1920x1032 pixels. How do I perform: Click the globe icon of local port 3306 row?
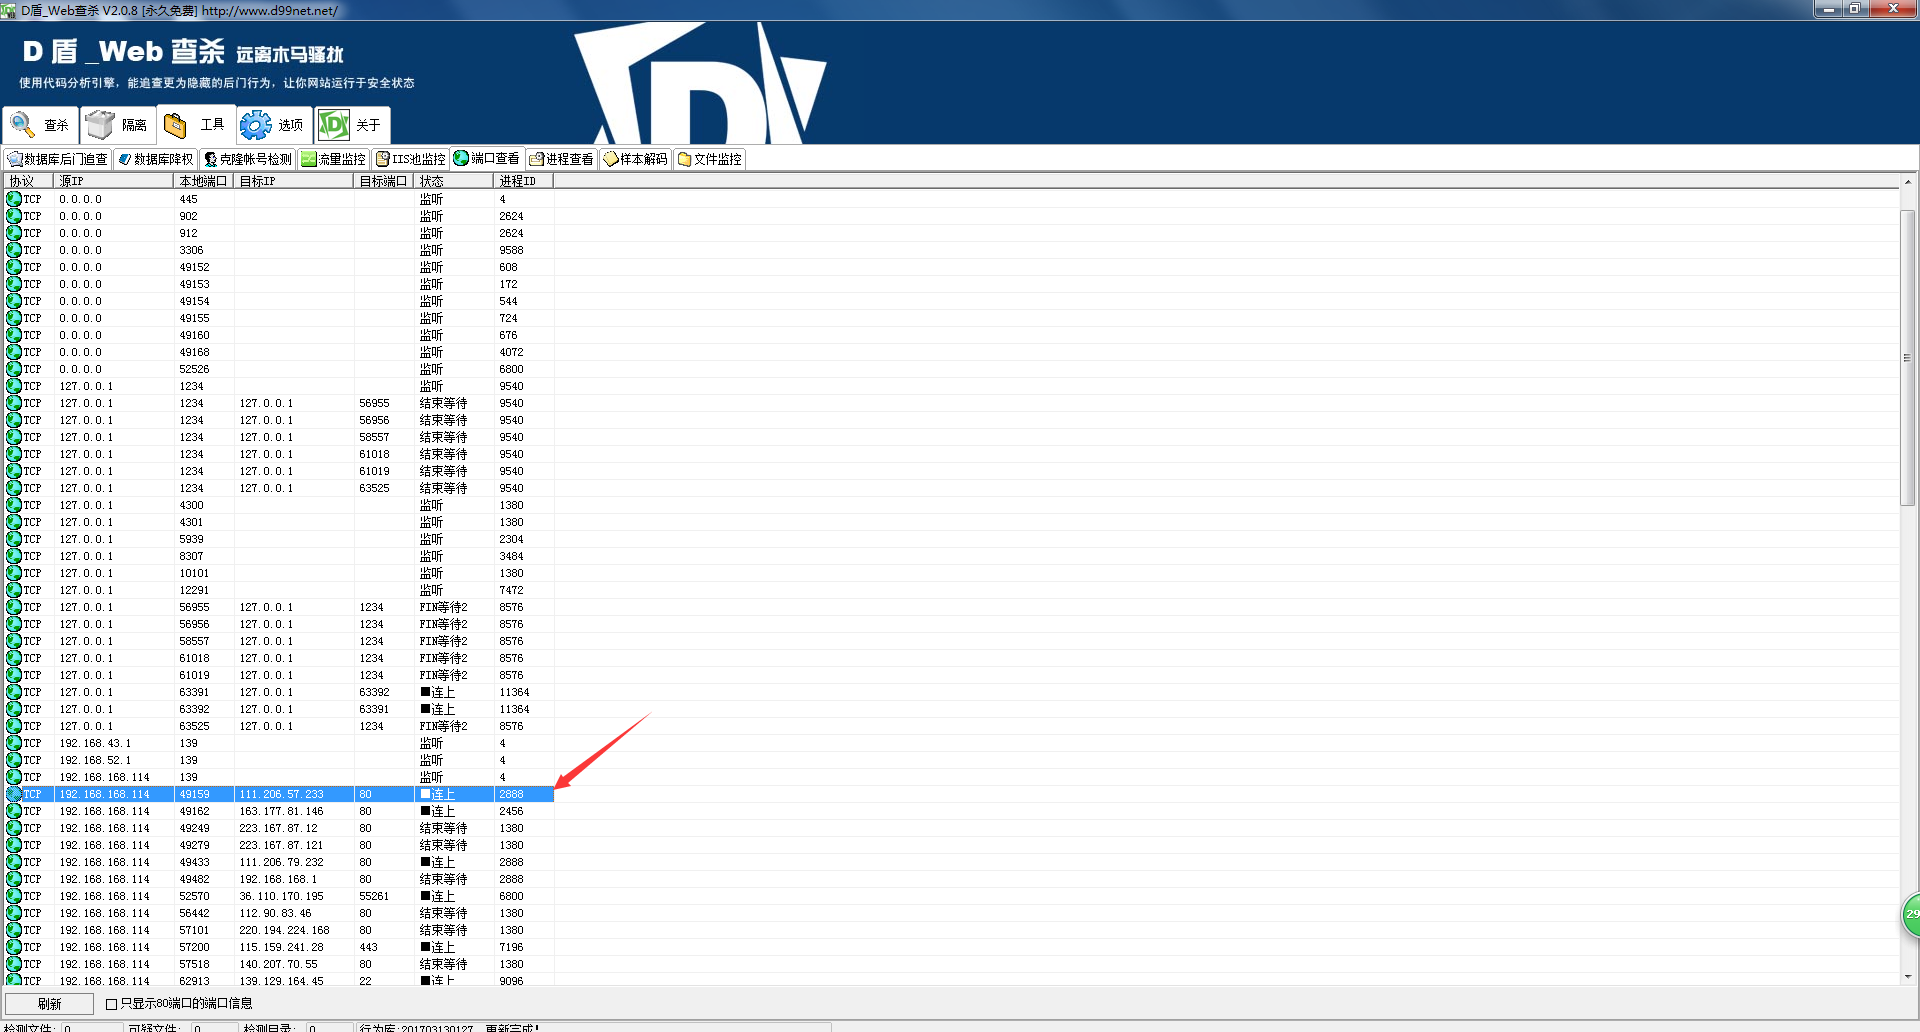(14, 250)
